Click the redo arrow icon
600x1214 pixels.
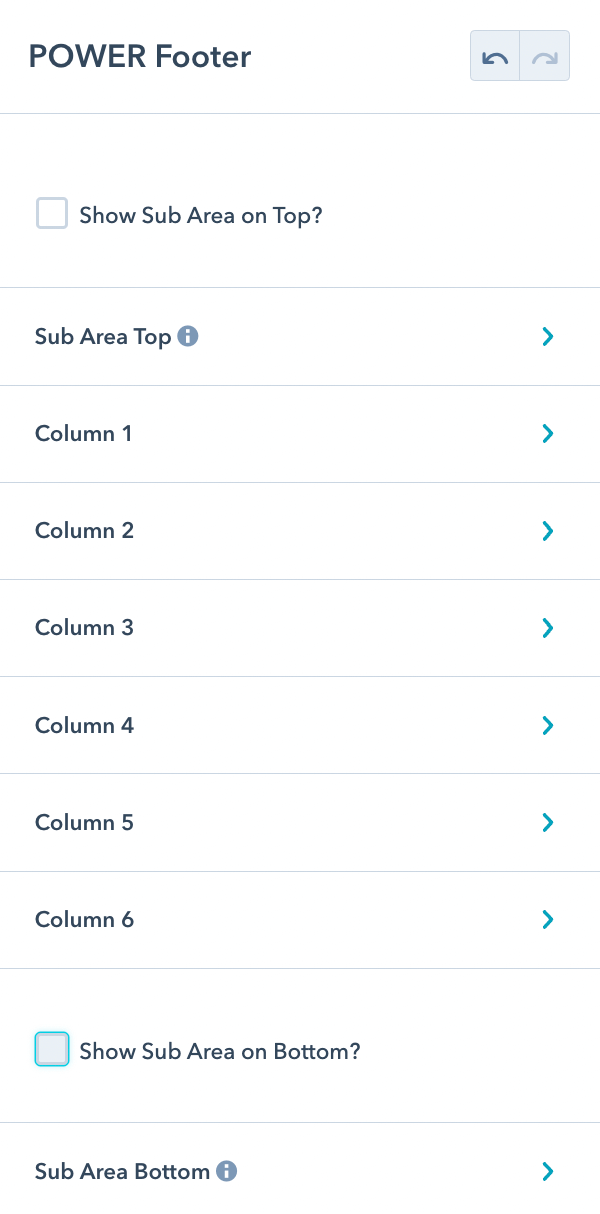click(545, 56)
